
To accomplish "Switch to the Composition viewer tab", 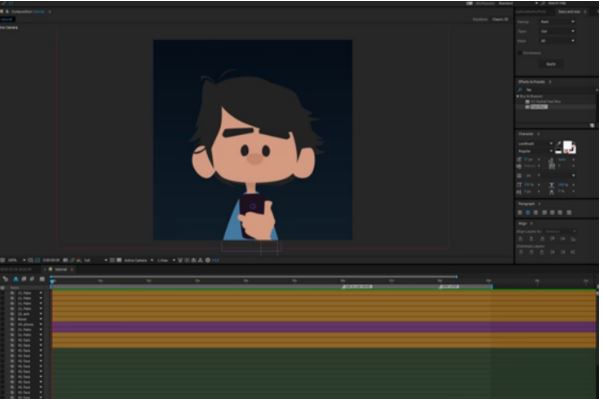I will [x=28, y=12].
